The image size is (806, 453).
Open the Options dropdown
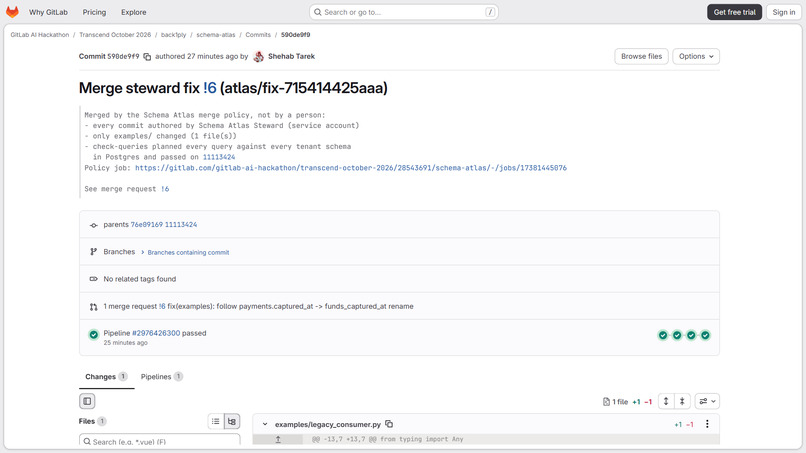696,57
